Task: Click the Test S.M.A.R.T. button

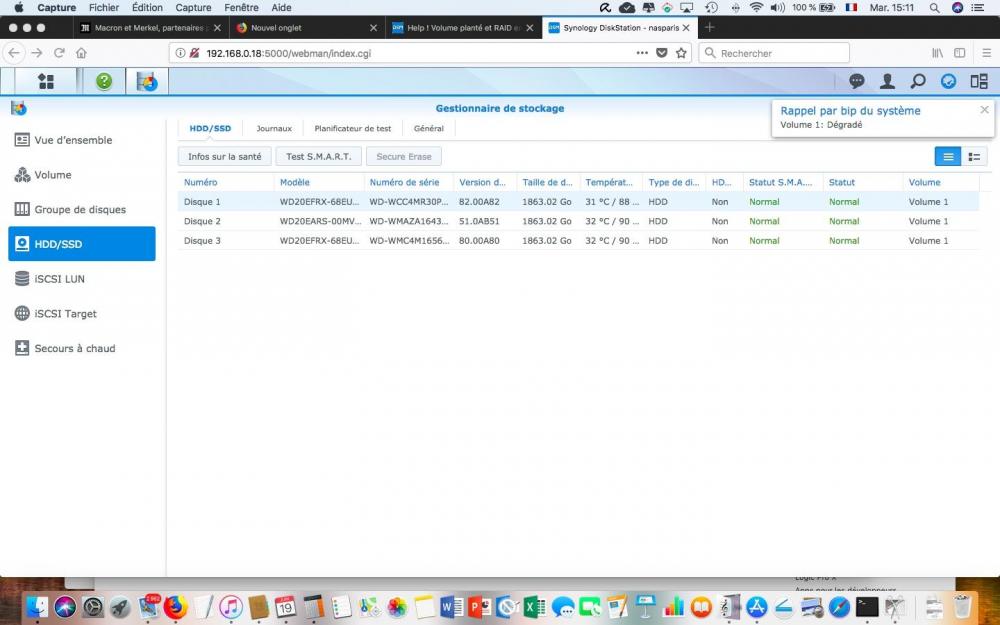Action: coord(318,156)
